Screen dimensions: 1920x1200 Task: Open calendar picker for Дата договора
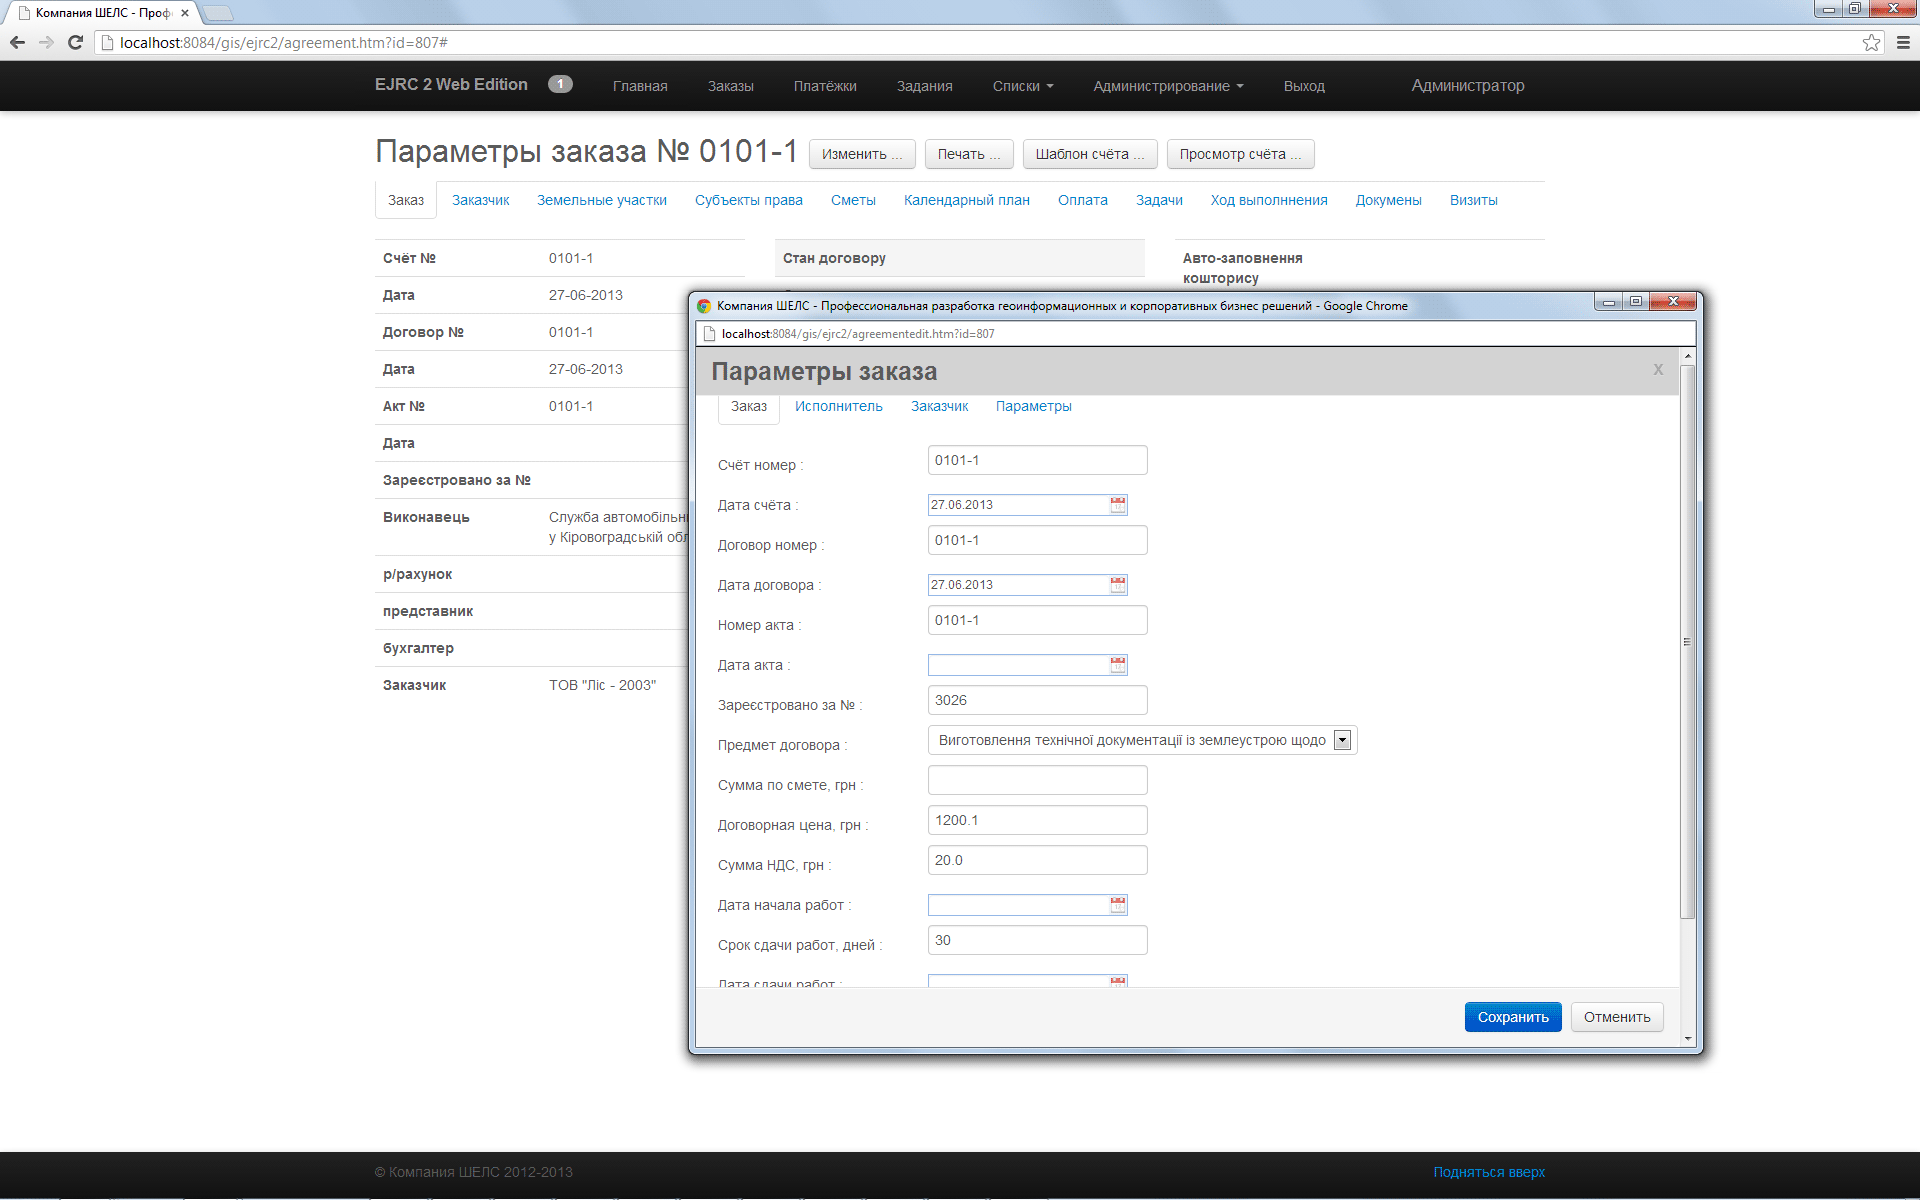(1118, 585)
